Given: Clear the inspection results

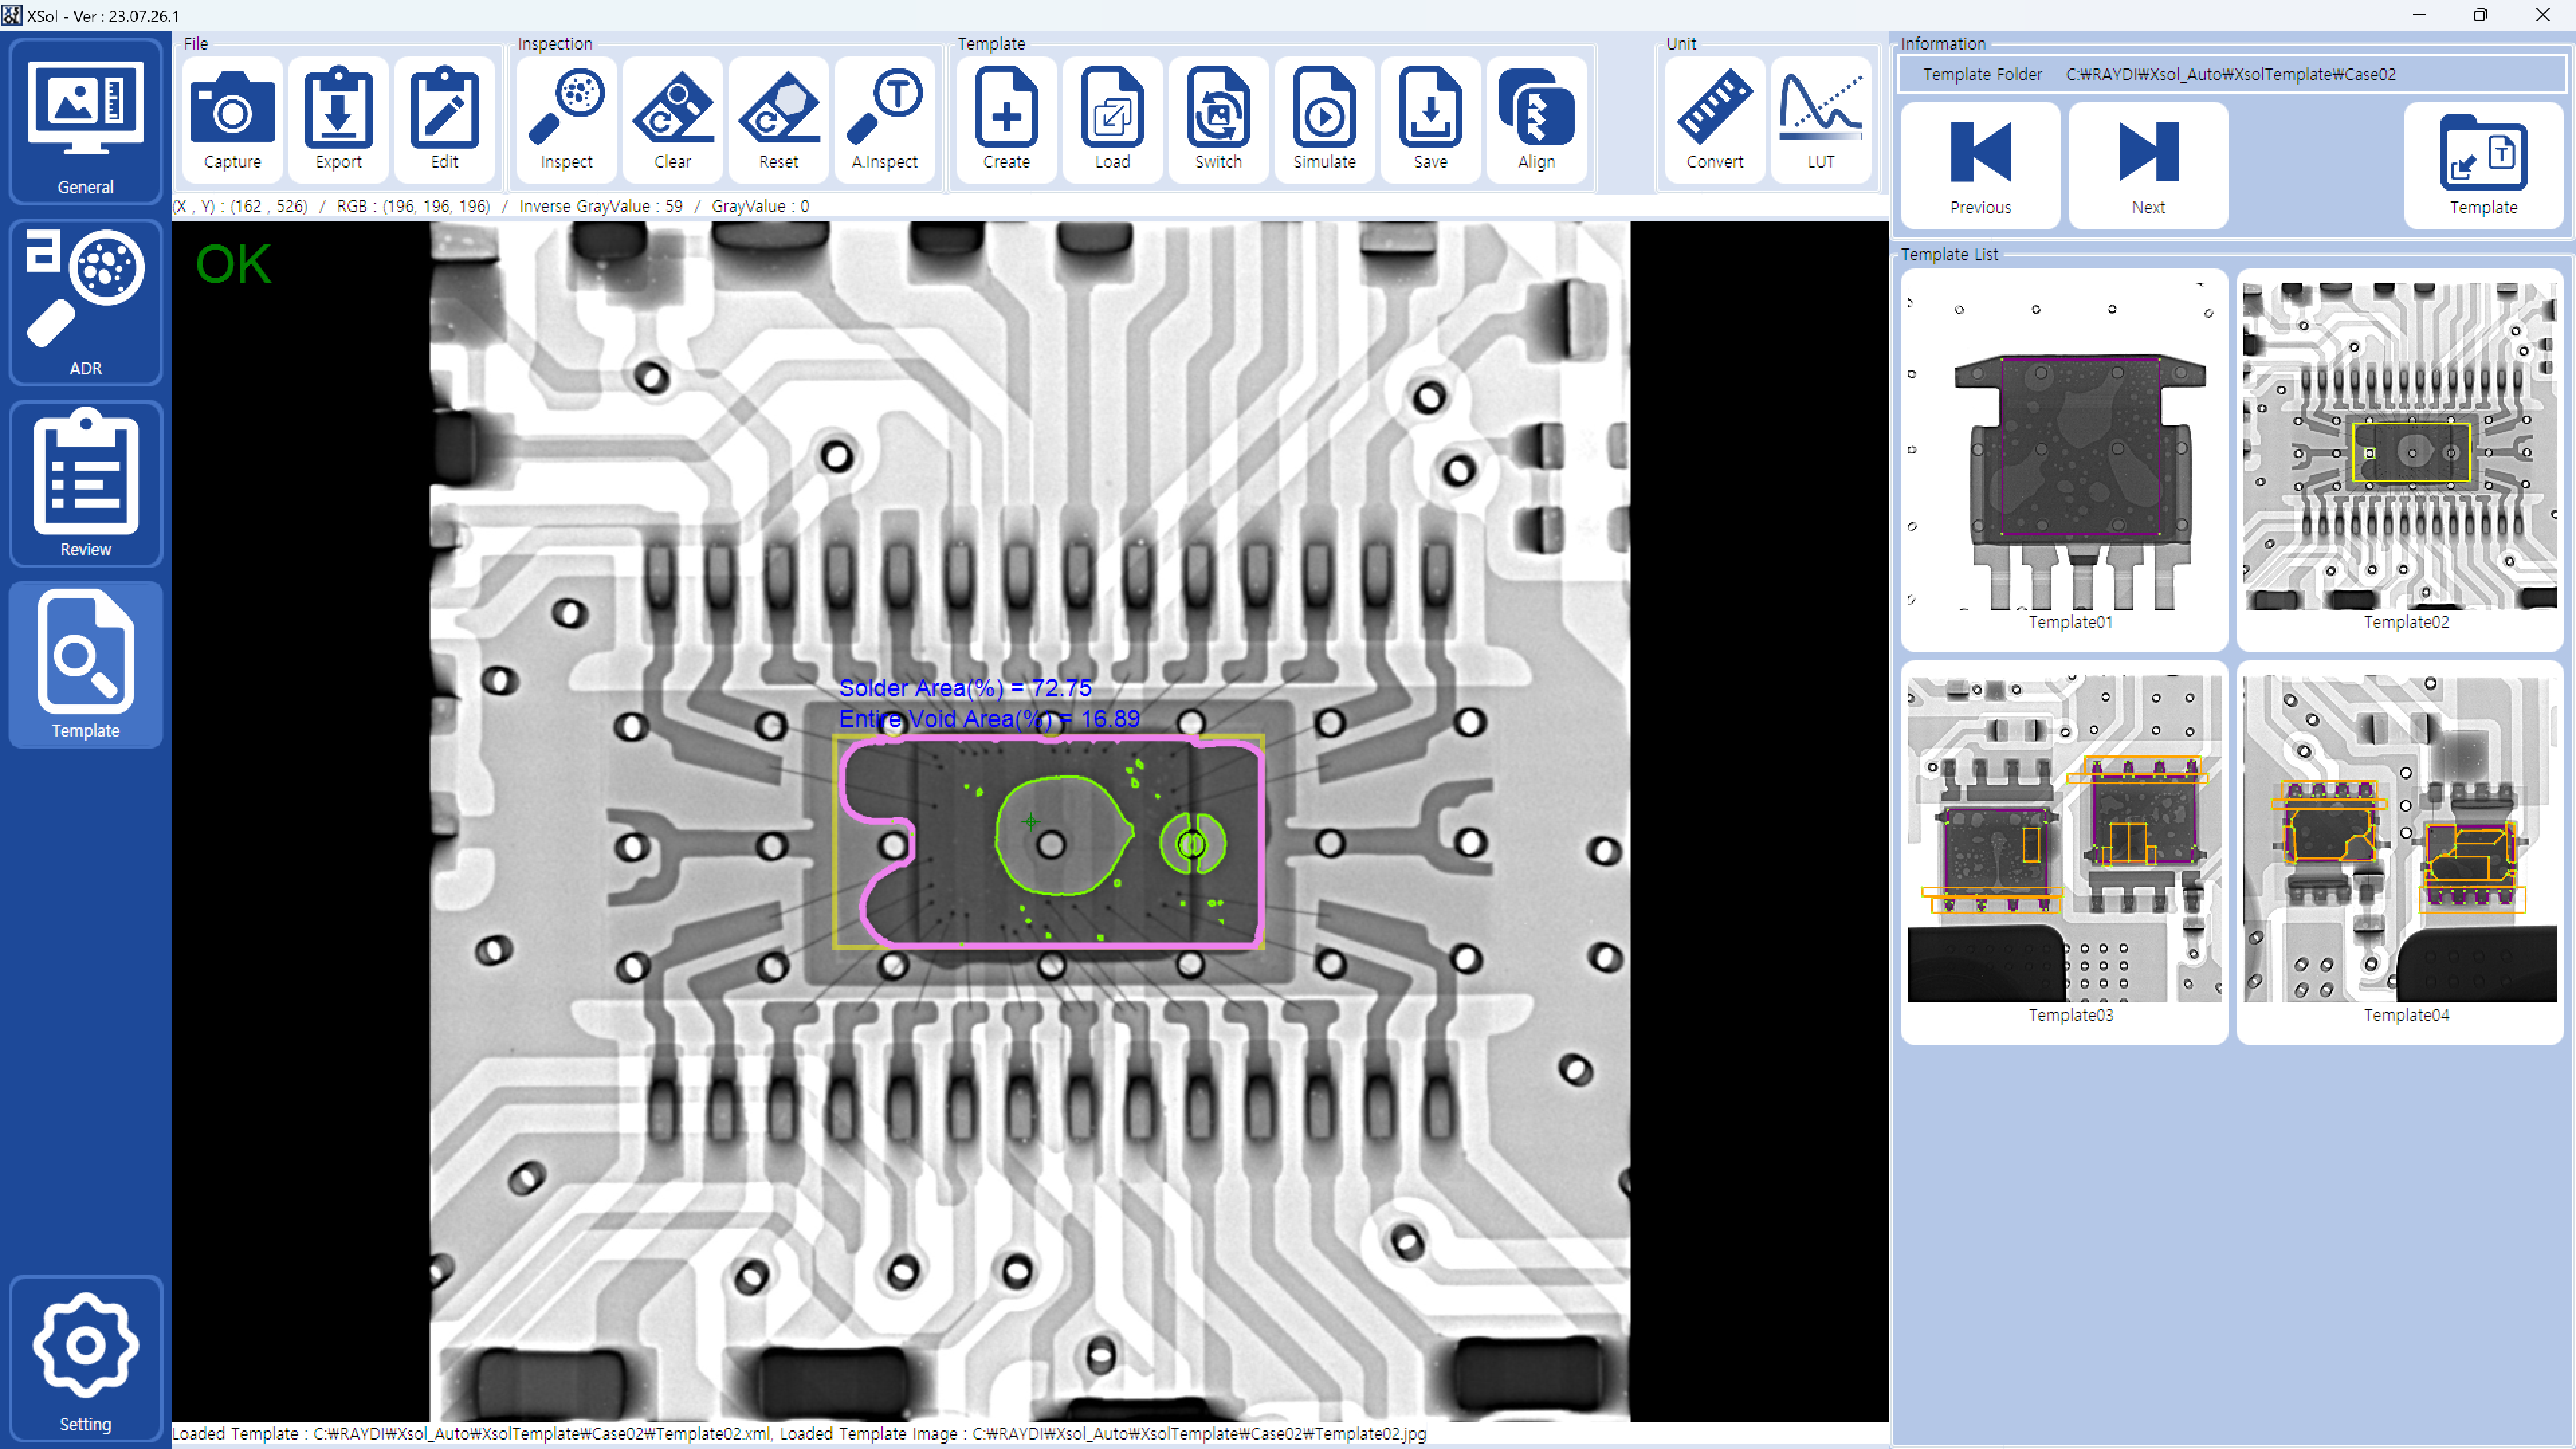Looking at the screenshot, I should (x=672, y=119).
